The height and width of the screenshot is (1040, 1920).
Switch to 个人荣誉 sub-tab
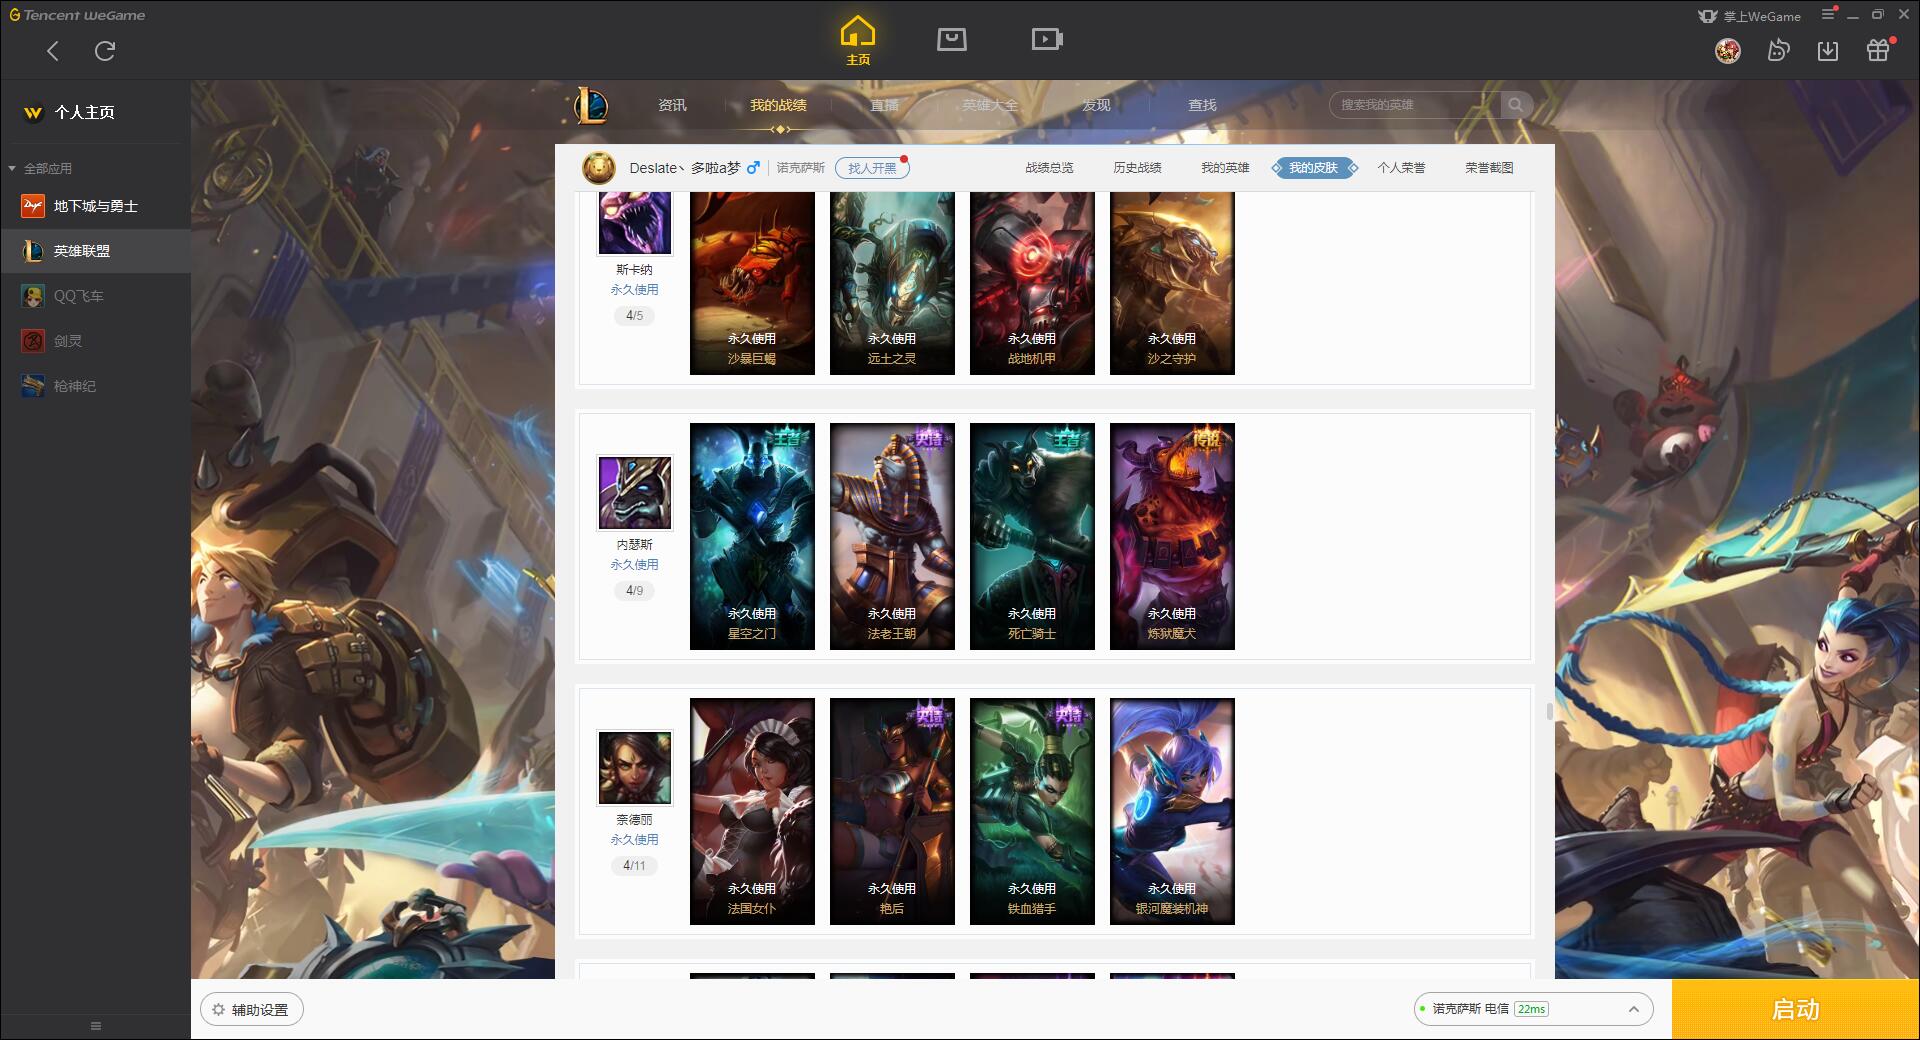tap(1401, 168)
